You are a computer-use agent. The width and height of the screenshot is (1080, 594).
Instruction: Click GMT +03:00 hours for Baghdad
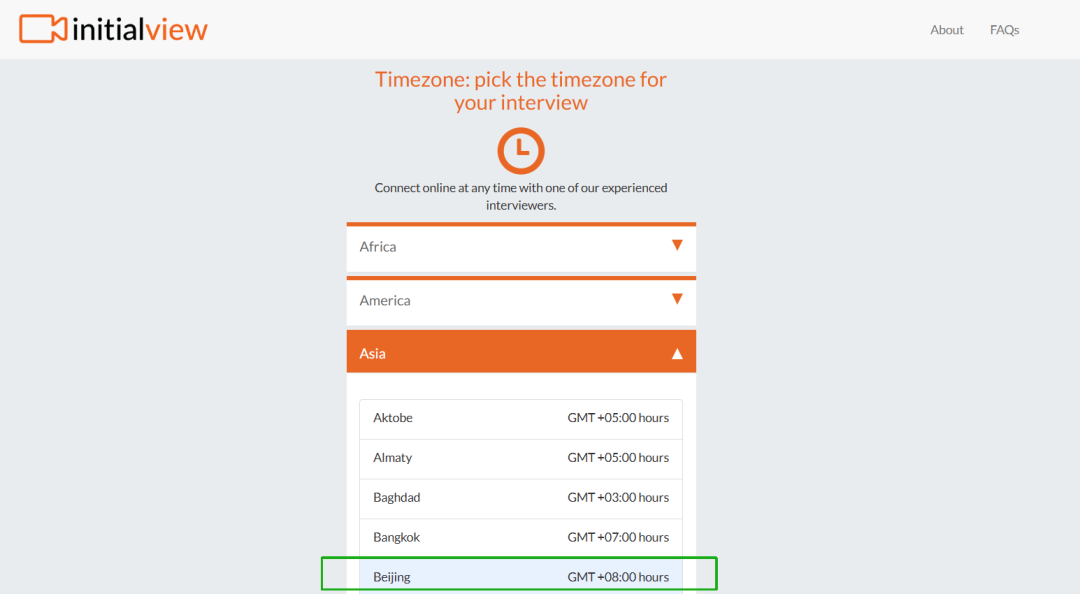click(618, 498)
